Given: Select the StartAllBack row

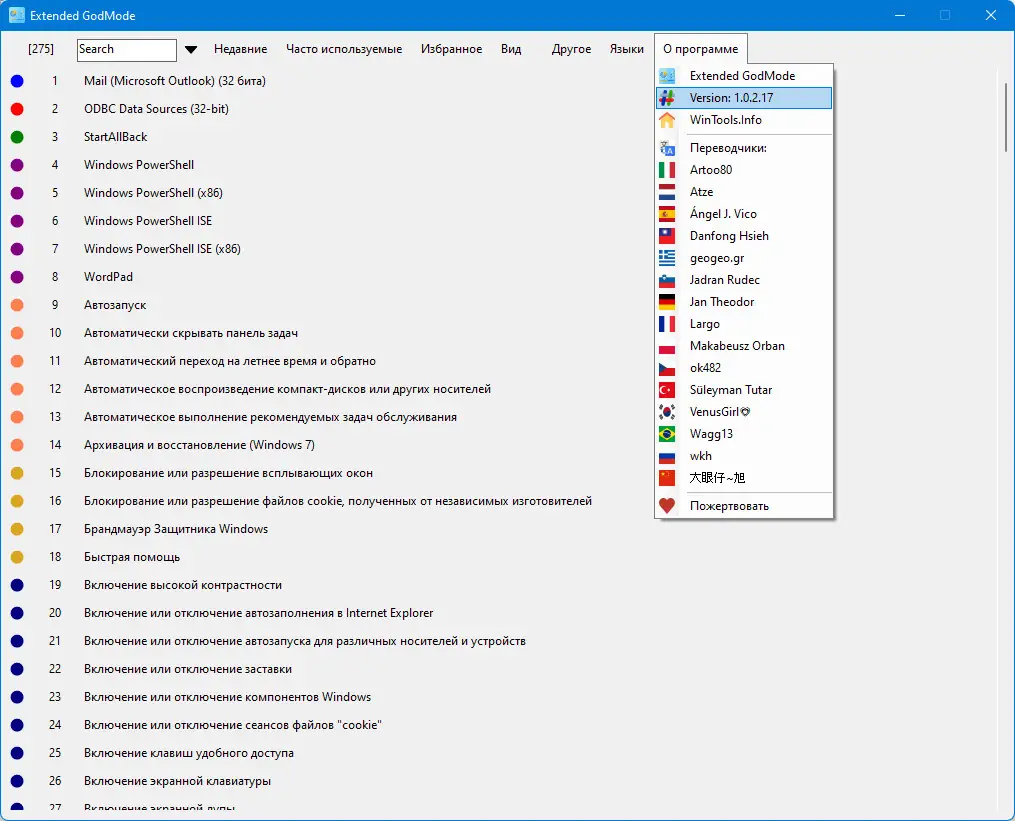Looking at the screenshot, I should [x=115, y=137].
